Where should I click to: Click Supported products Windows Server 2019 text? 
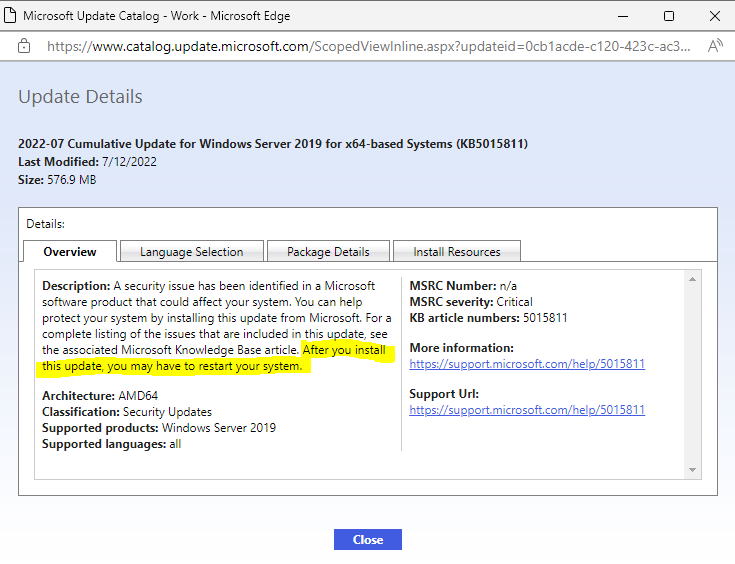click(x=159, y=428)
